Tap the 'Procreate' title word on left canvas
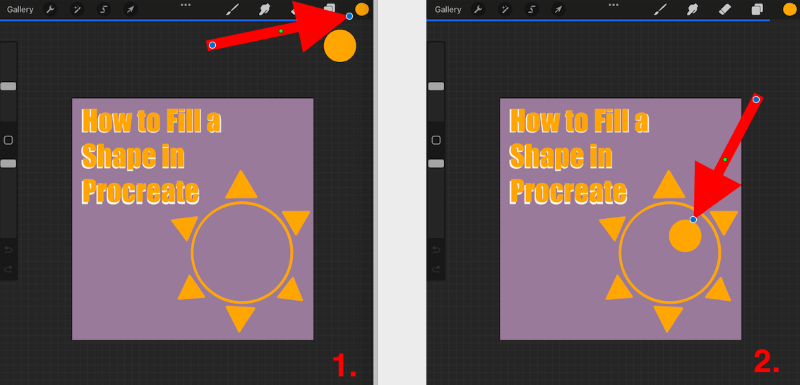800x385 pixels. pyautogui.click(x=140, y=193)
